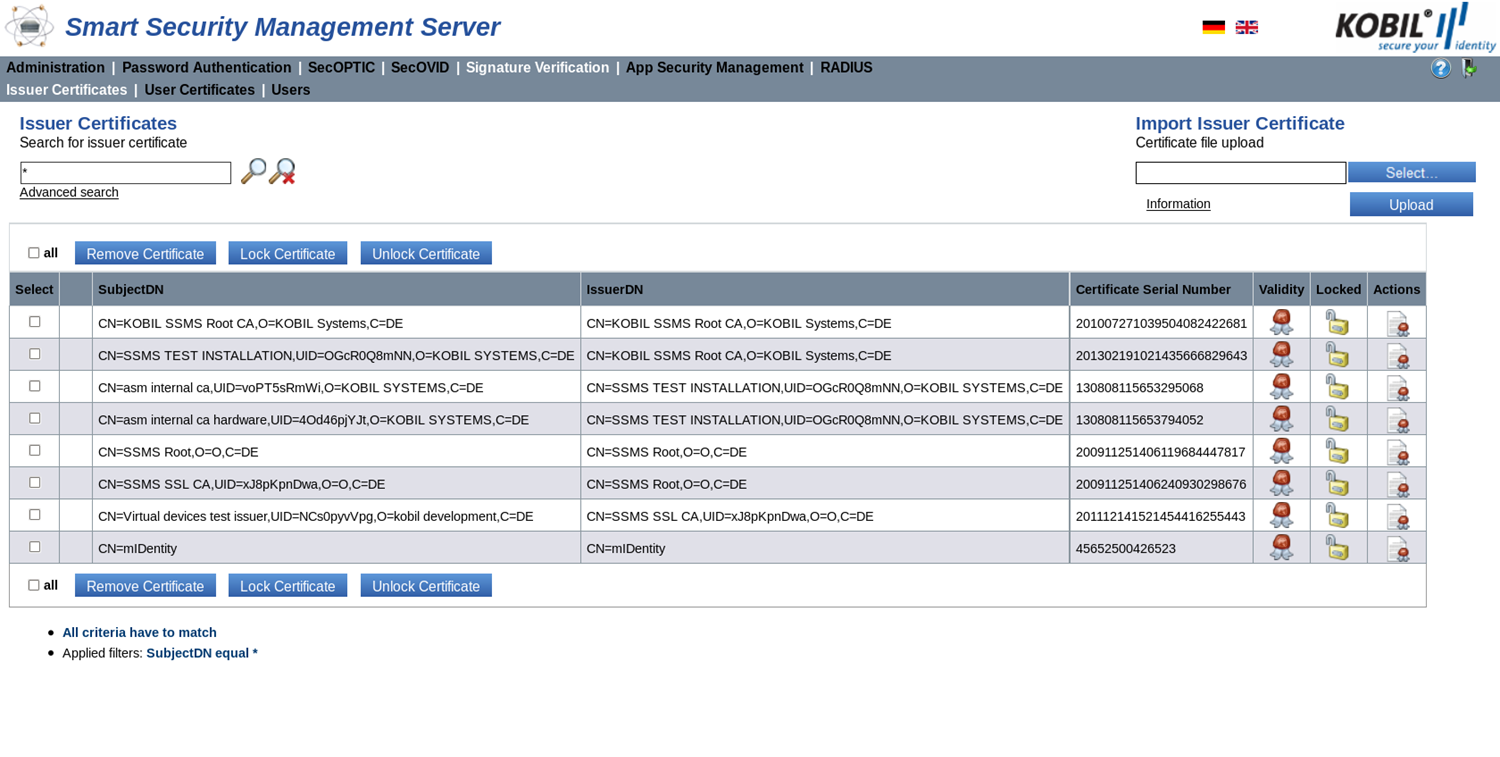
Task: Select checkbox for Virtual devices test issuer row
Action: tap(35, 514)
